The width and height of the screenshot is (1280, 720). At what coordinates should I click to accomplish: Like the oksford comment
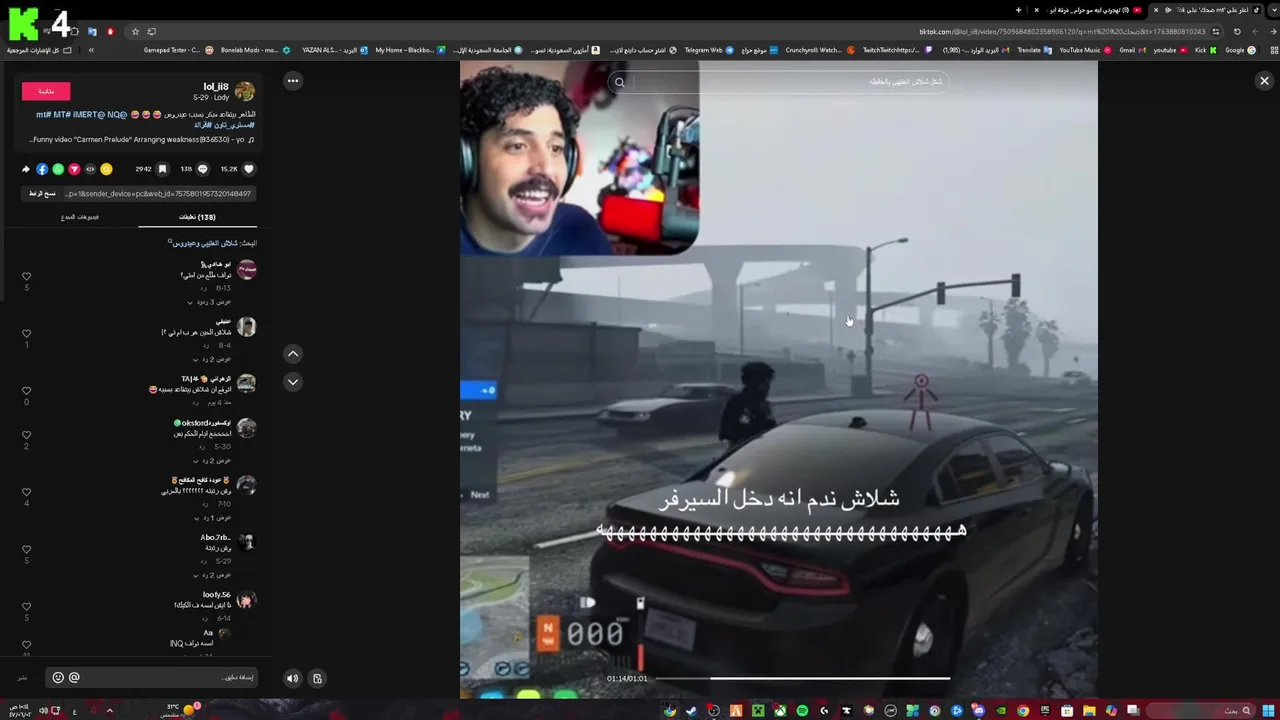click(x=27, y=435)
